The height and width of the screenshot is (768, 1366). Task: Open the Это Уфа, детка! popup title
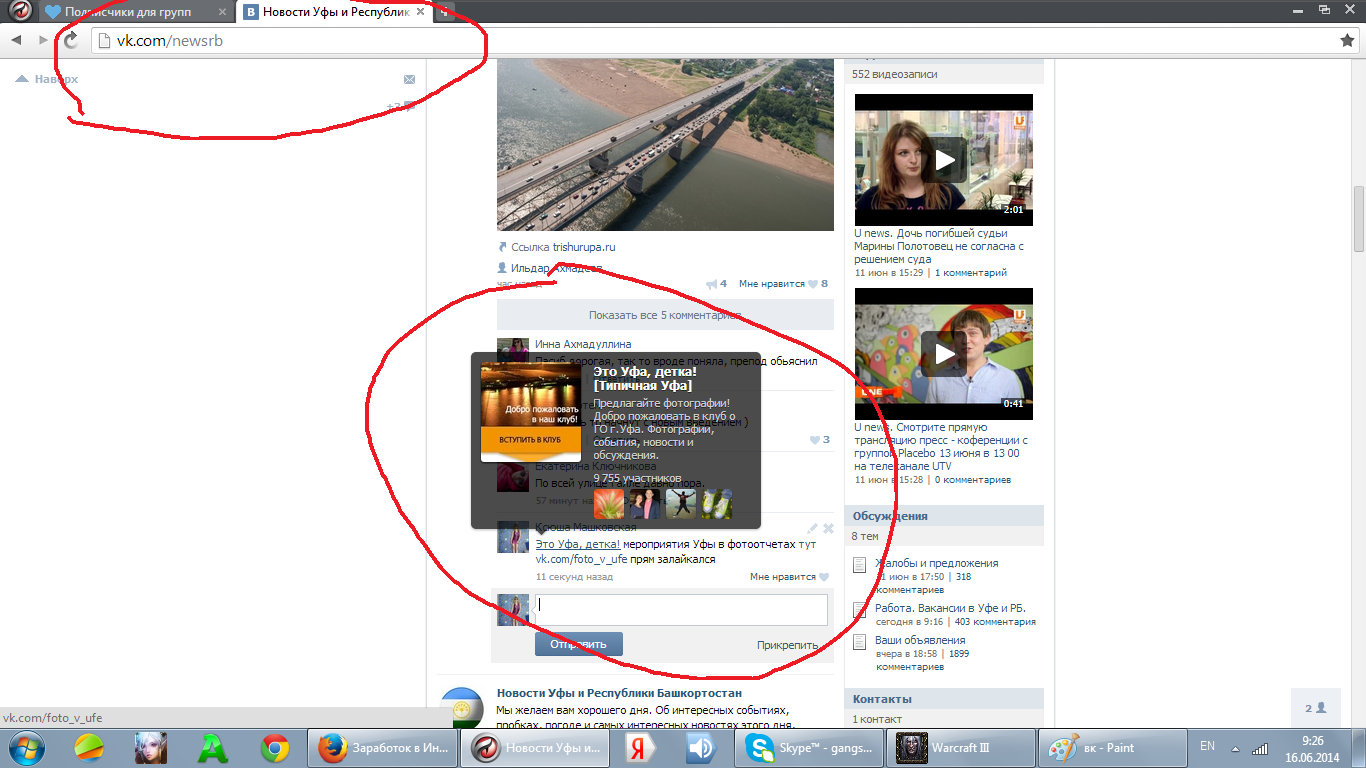pyautogui.click(x=644, y=377)
